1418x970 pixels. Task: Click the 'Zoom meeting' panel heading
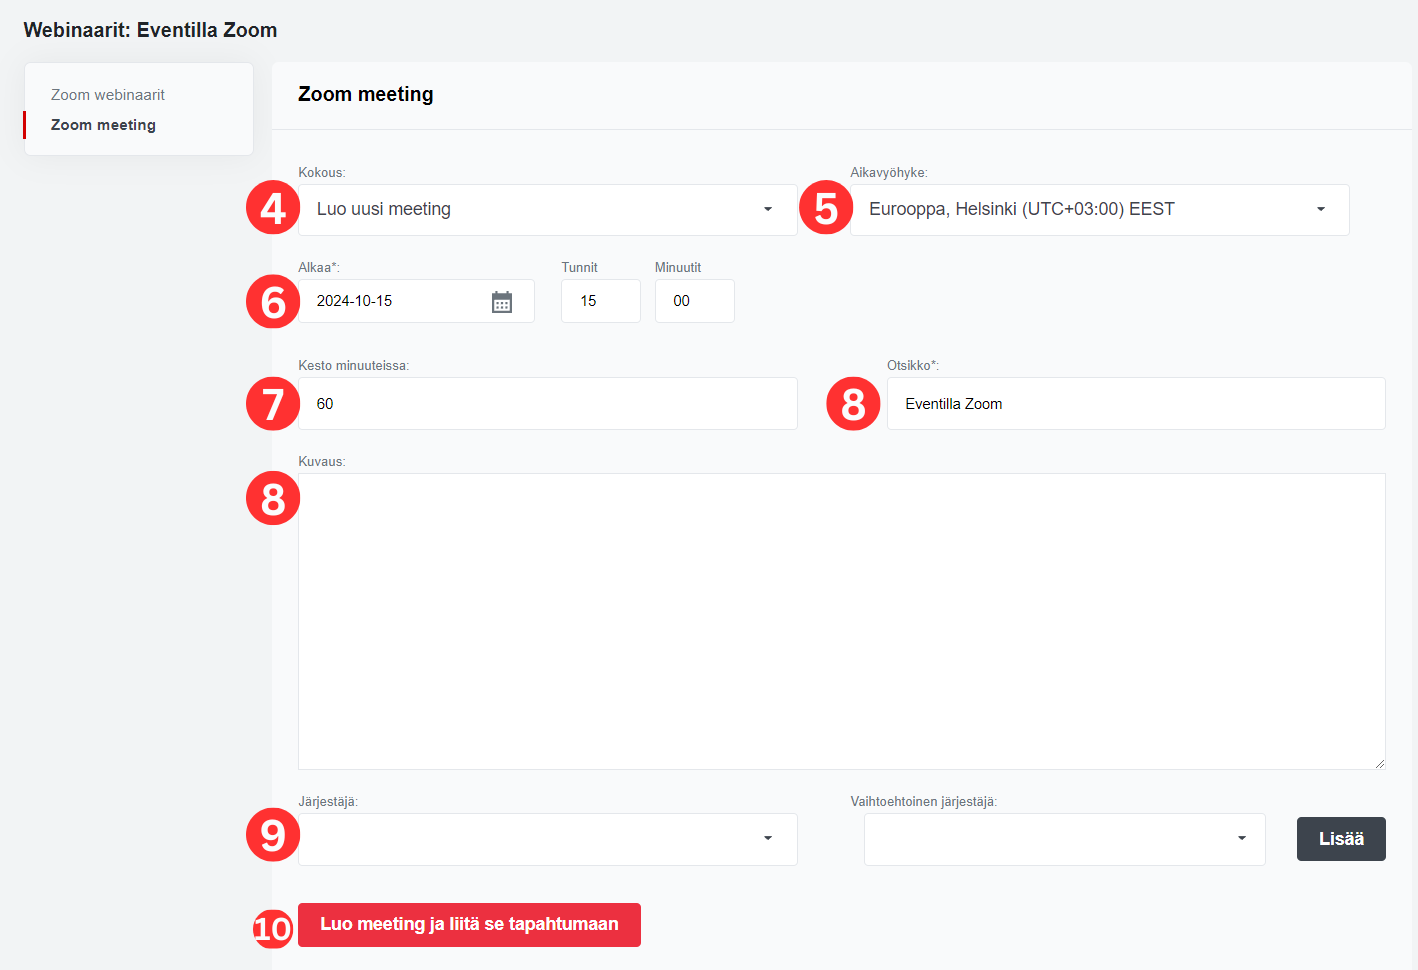point(365,94)
